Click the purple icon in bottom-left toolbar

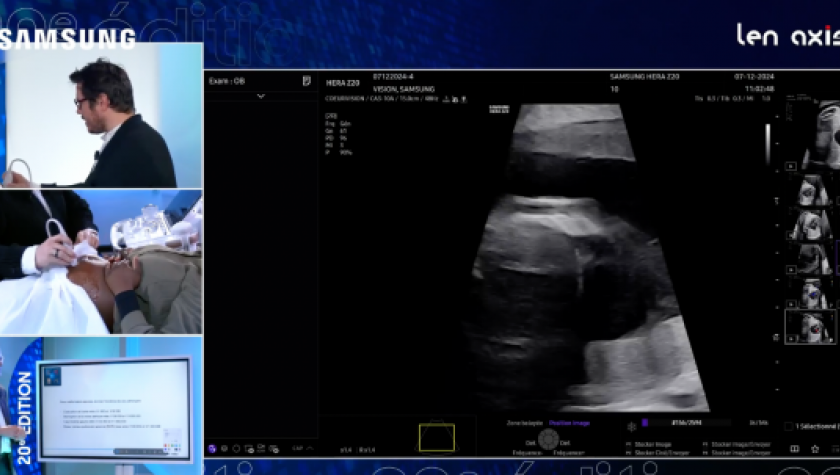pyautogui.click(x=212, y=449)
